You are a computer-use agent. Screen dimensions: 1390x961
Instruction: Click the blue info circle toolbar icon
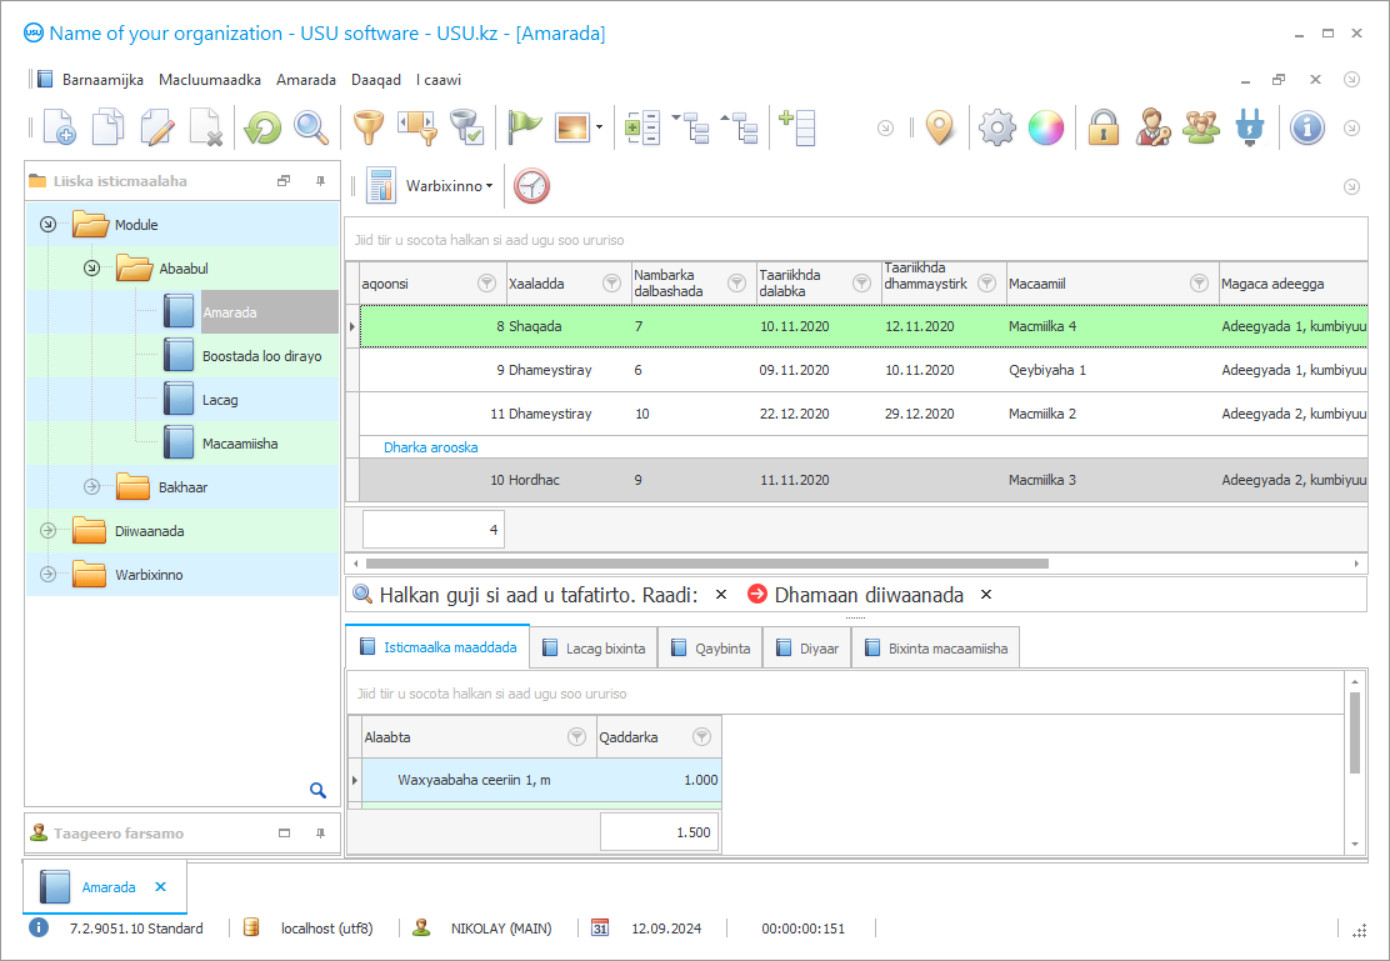coord(1306,128)
